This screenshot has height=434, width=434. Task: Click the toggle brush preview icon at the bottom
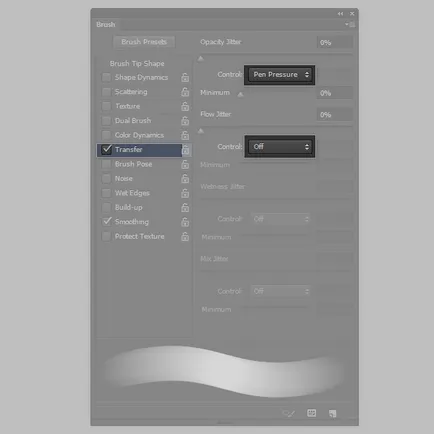pyautogui.click(x=288, y=413)
